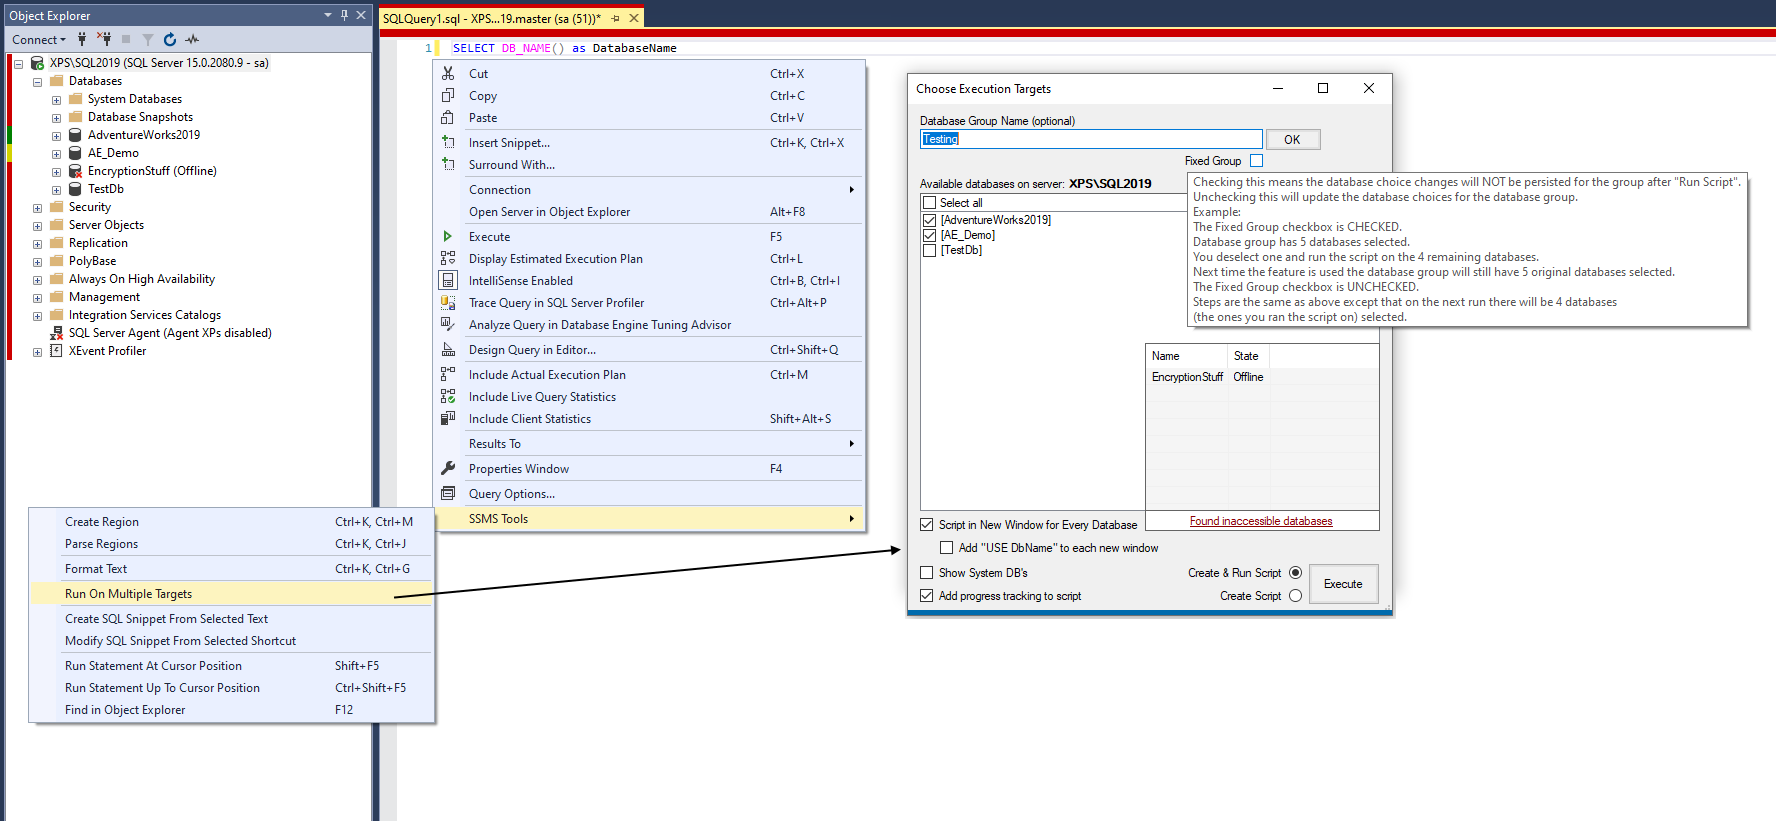This screenshot has height=821, width=1776.
Task: Select the Create Script radio button
Action: pyautogui.click(x=1296, y=596)
